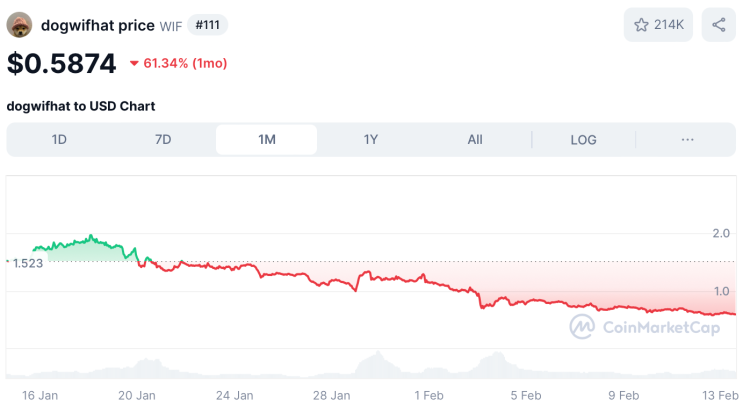Click the WIF ticker symbol
This screenshot has height=406, width=750.
171,26
